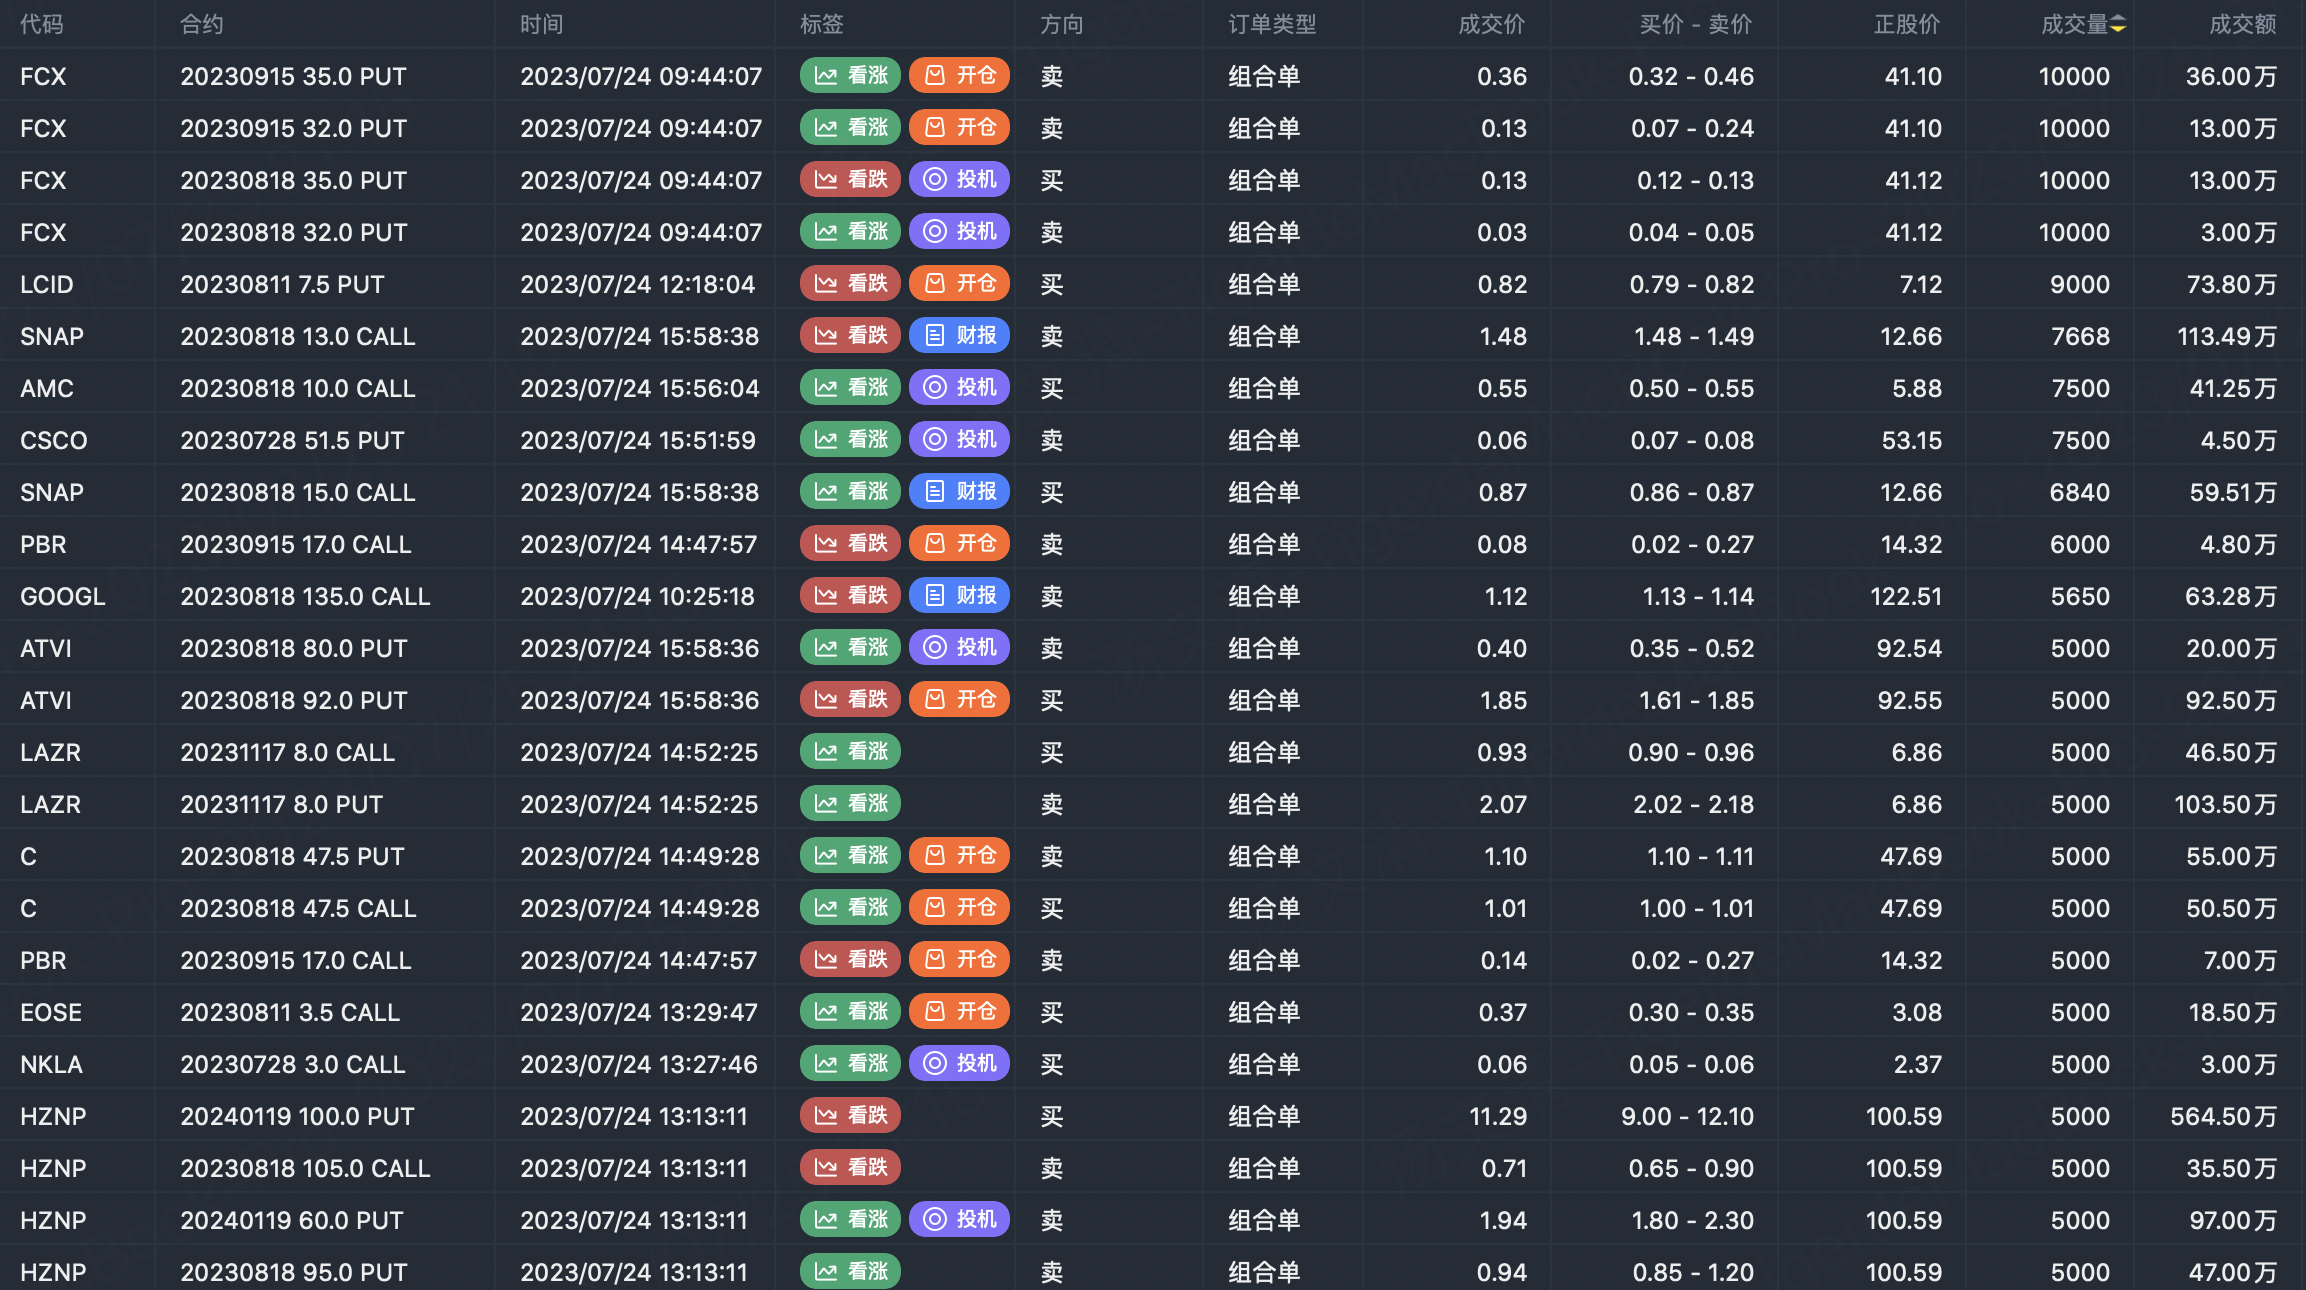2306x1290 pixels.
Task: Click the 财报 tag on SNAP 15.0 CALL row
Action: (x=959, y=492)
